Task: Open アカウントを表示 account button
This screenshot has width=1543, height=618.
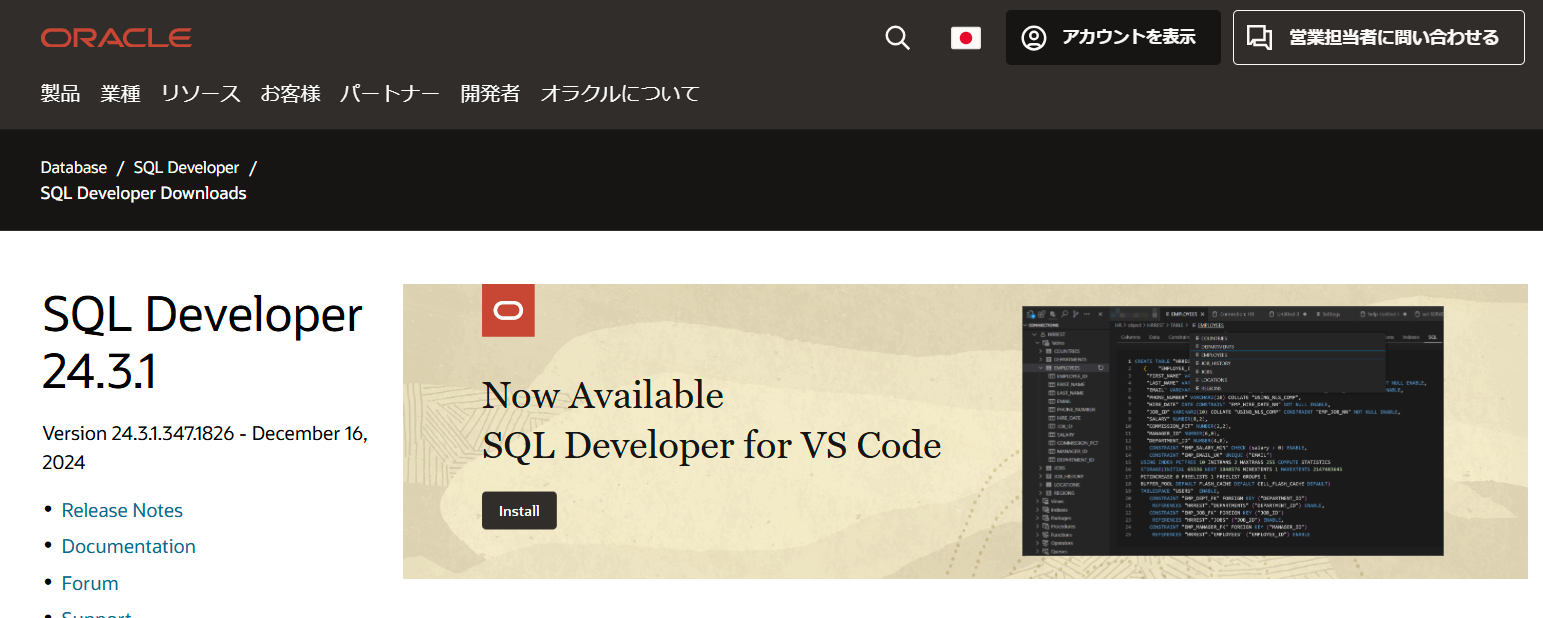Action: click(x=1113, y=38)
